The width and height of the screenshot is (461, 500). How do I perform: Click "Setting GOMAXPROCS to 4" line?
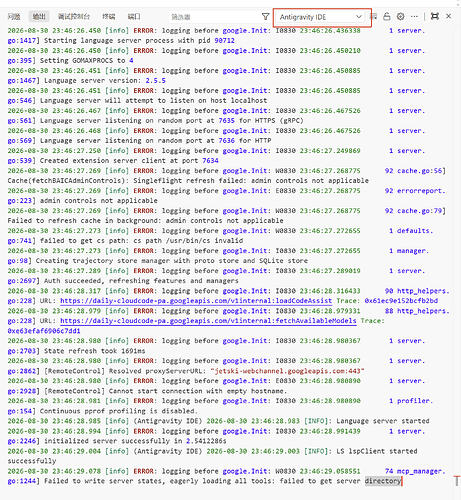70,60
